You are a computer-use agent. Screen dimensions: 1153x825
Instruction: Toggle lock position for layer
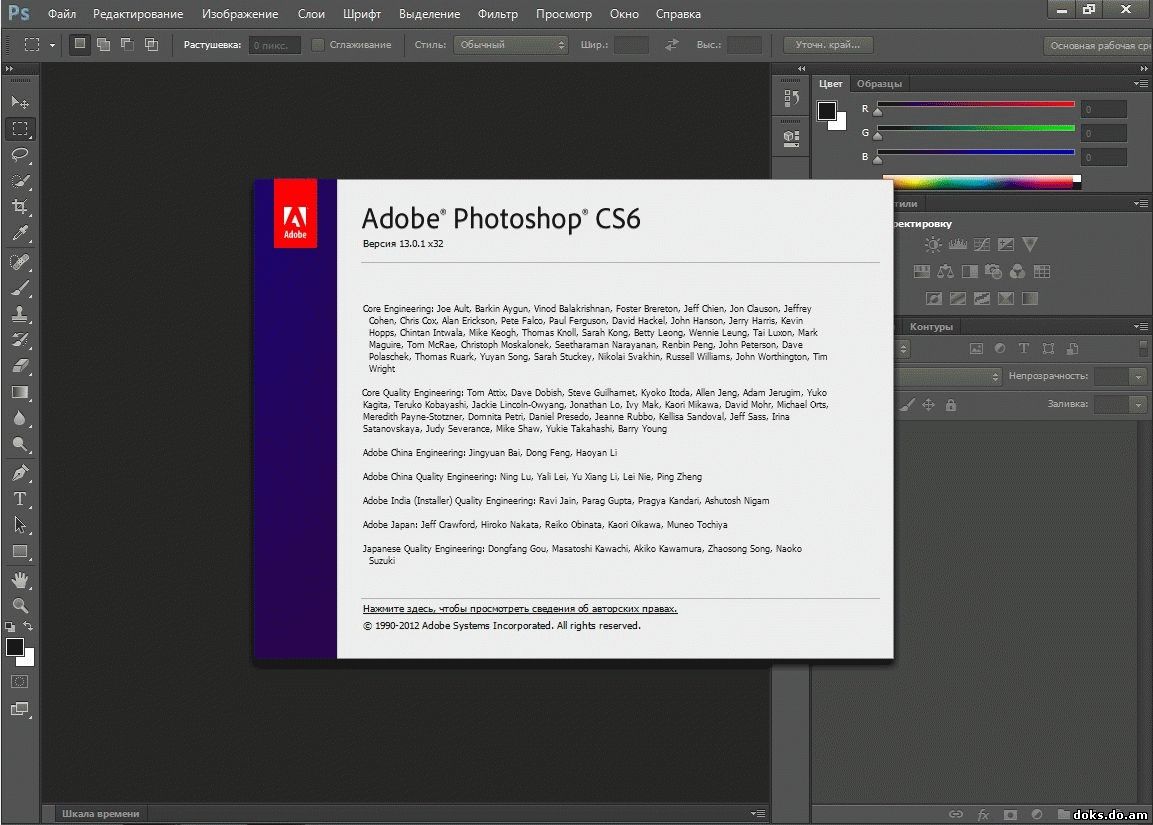click(929, 405)
